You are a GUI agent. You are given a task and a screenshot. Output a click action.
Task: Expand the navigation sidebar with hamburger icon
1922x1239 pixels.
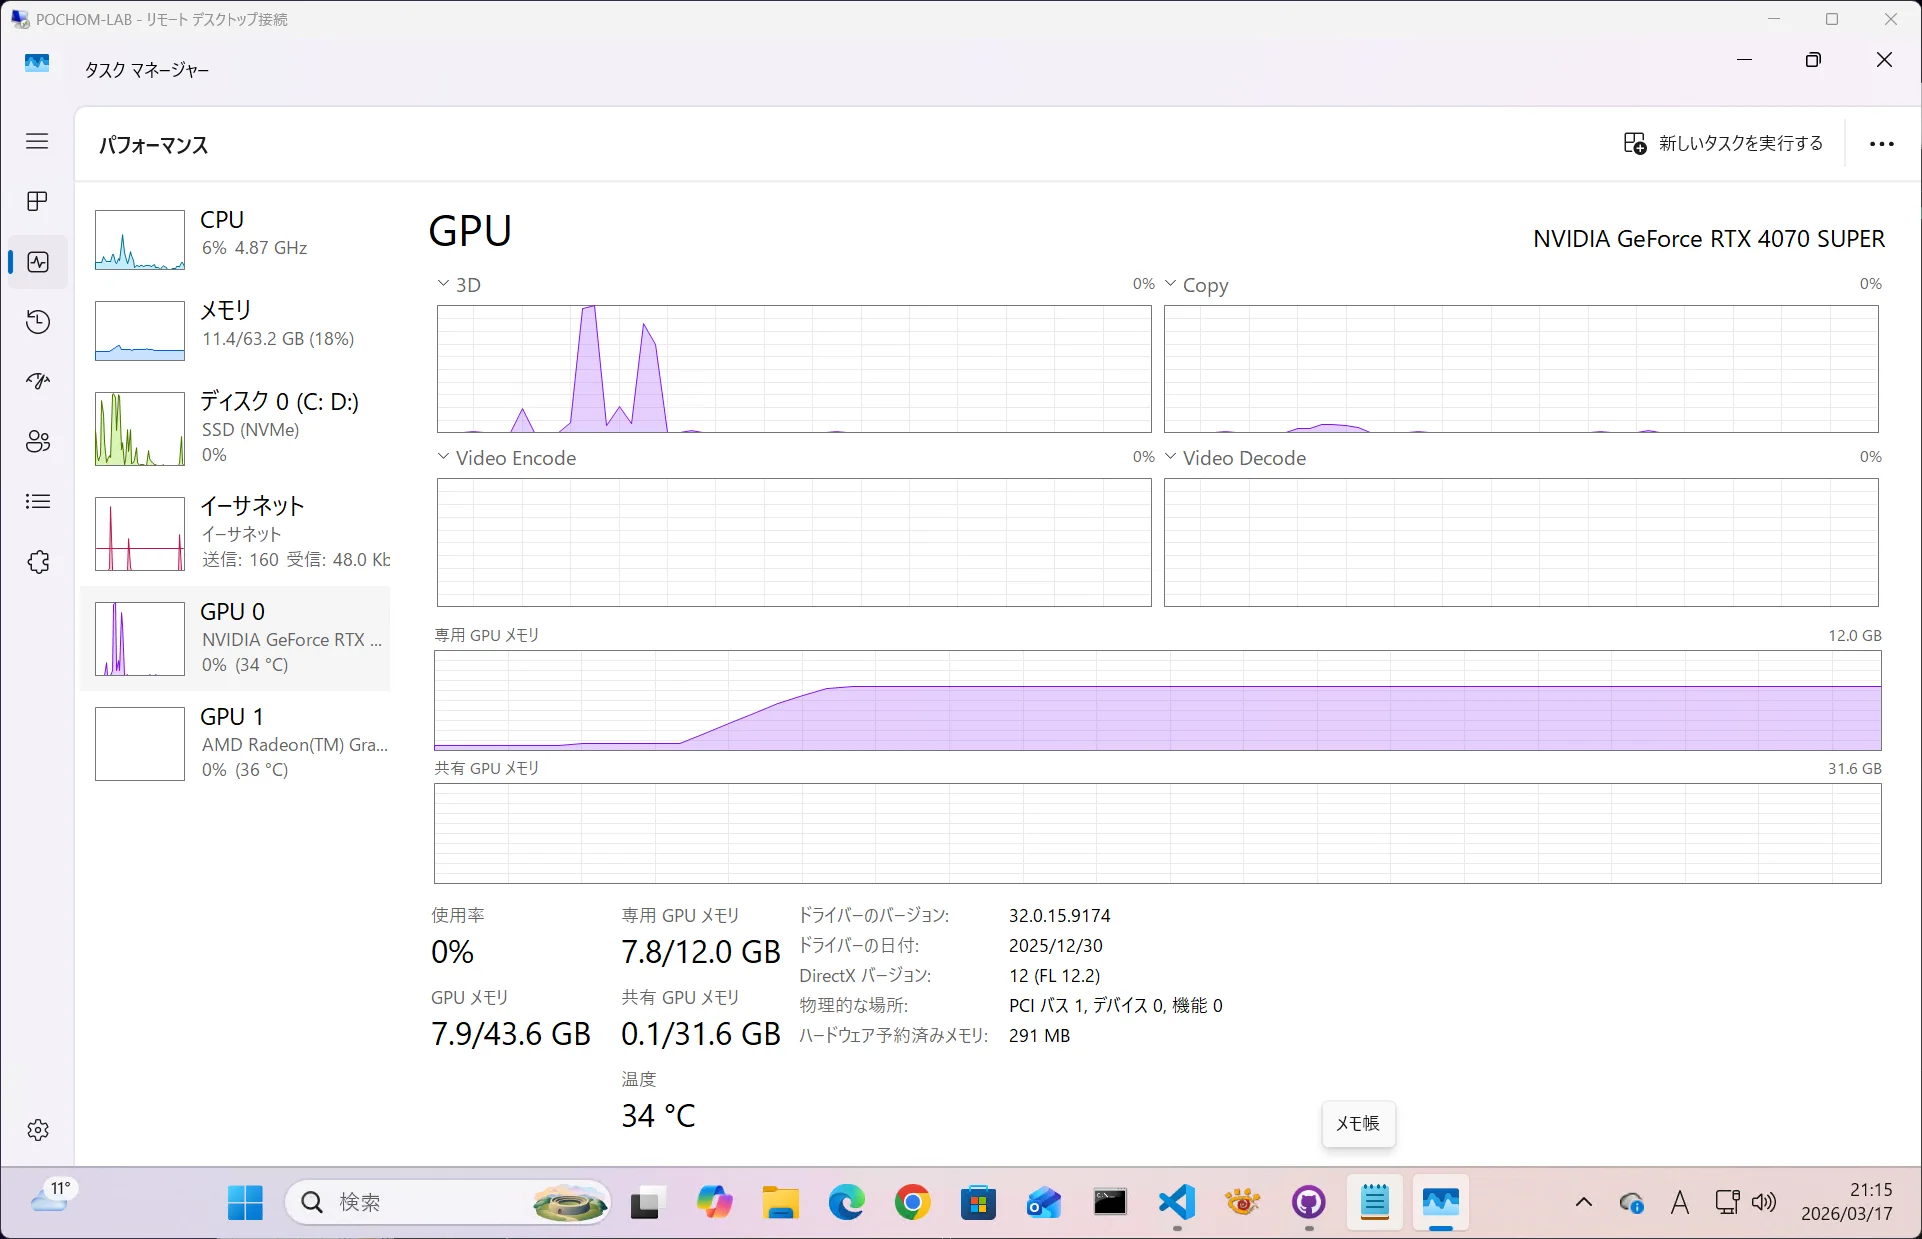(x=37, y=141)
